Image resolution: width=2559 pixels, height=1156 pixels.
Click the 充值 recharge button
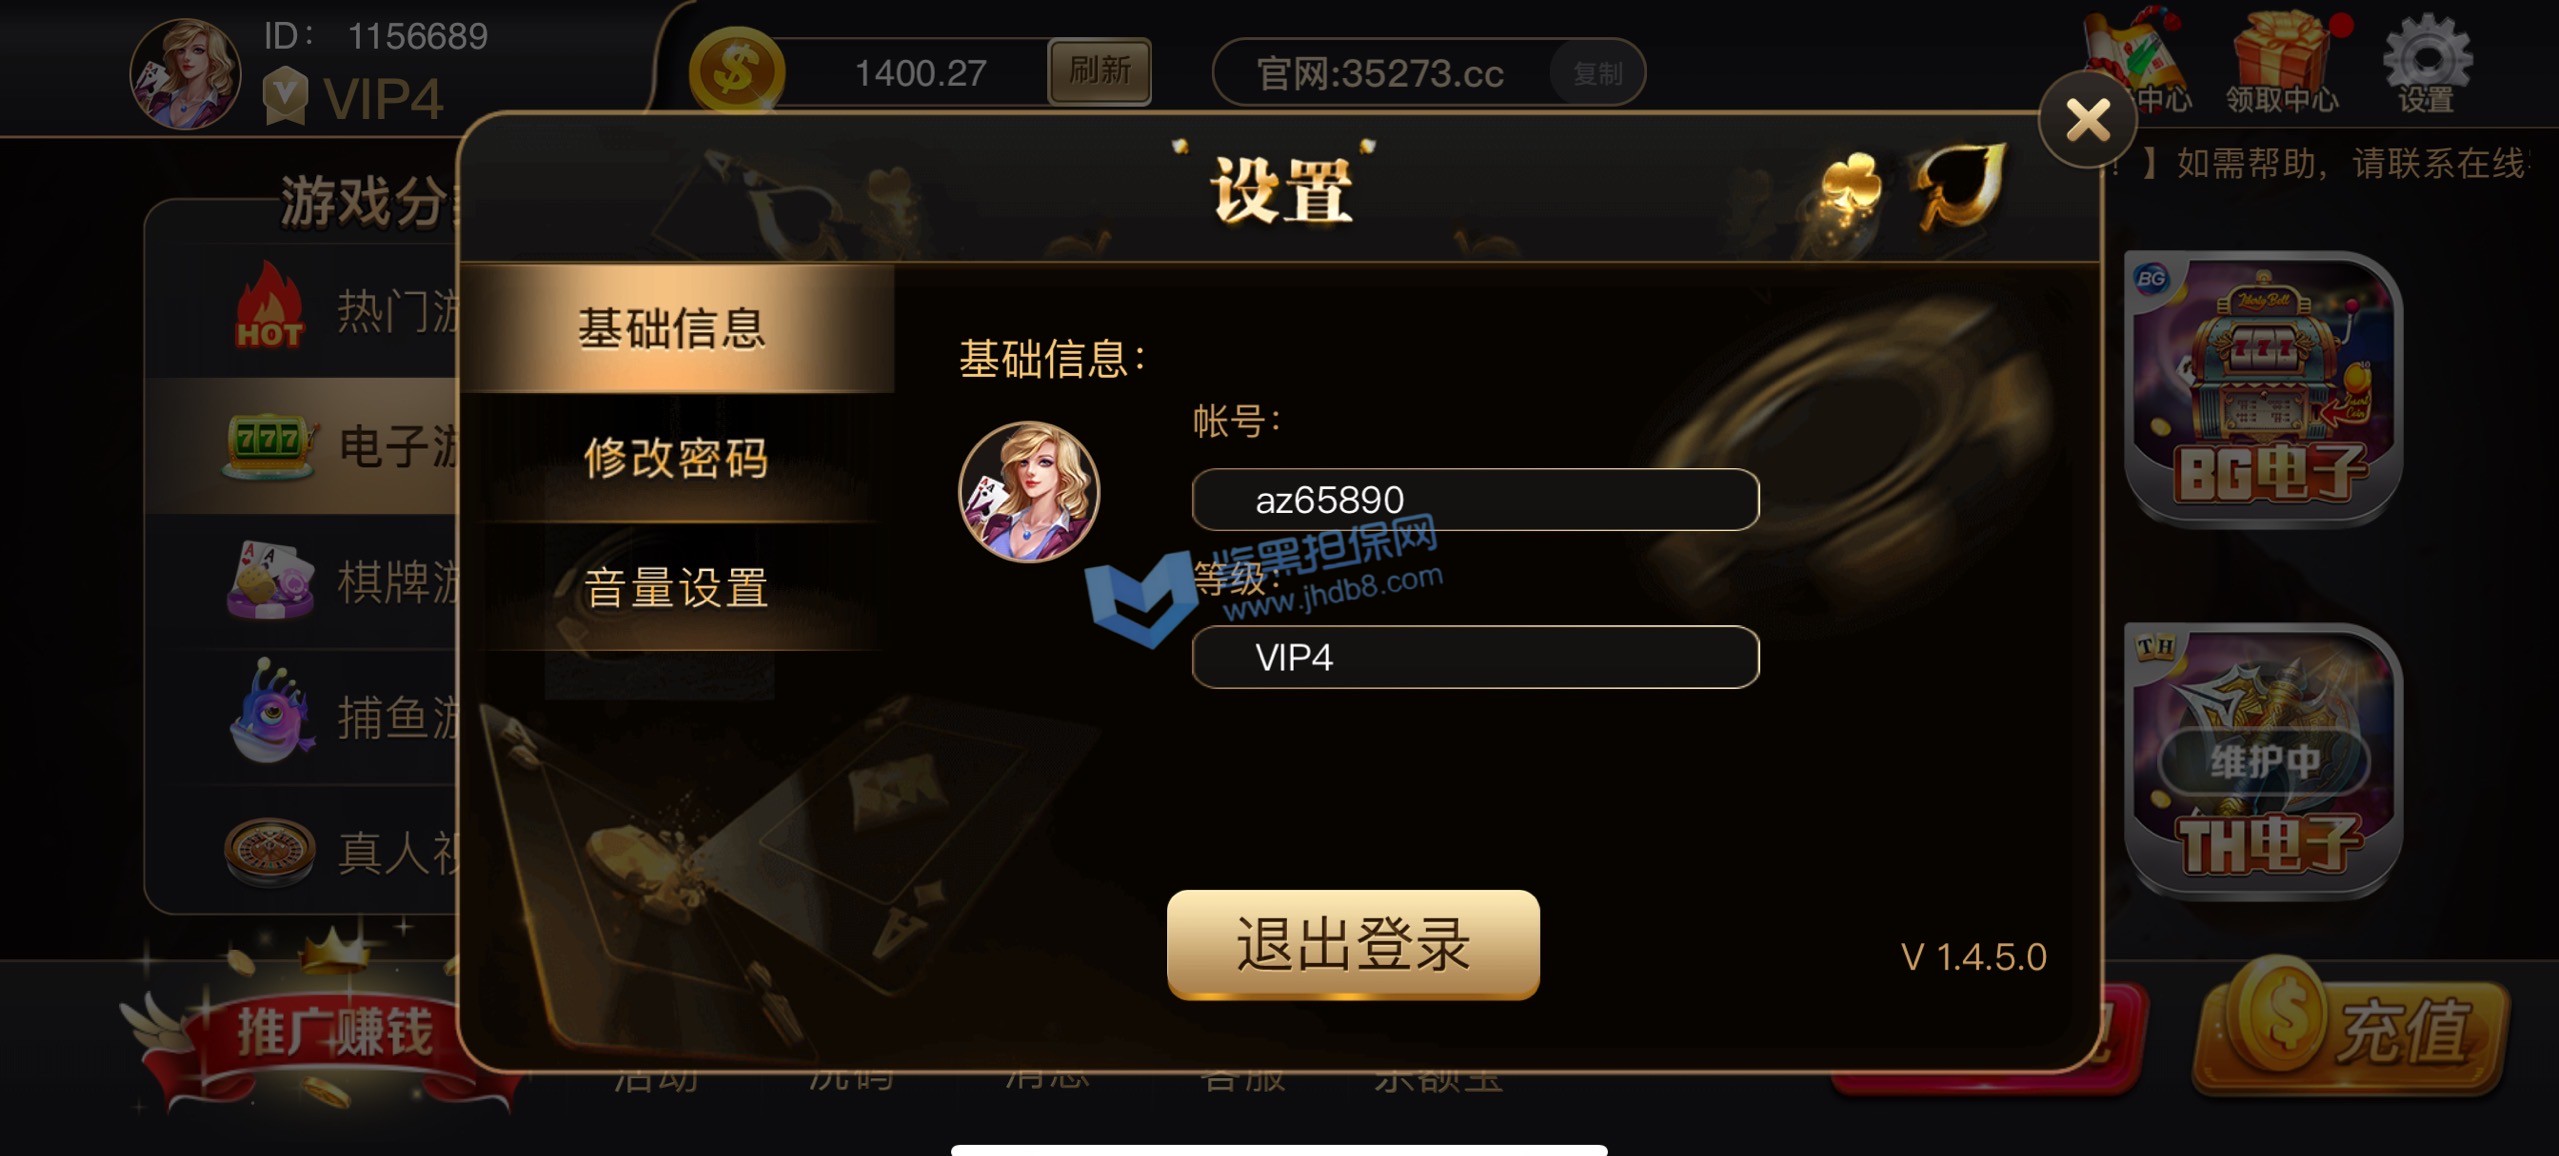[2352, 1028]
